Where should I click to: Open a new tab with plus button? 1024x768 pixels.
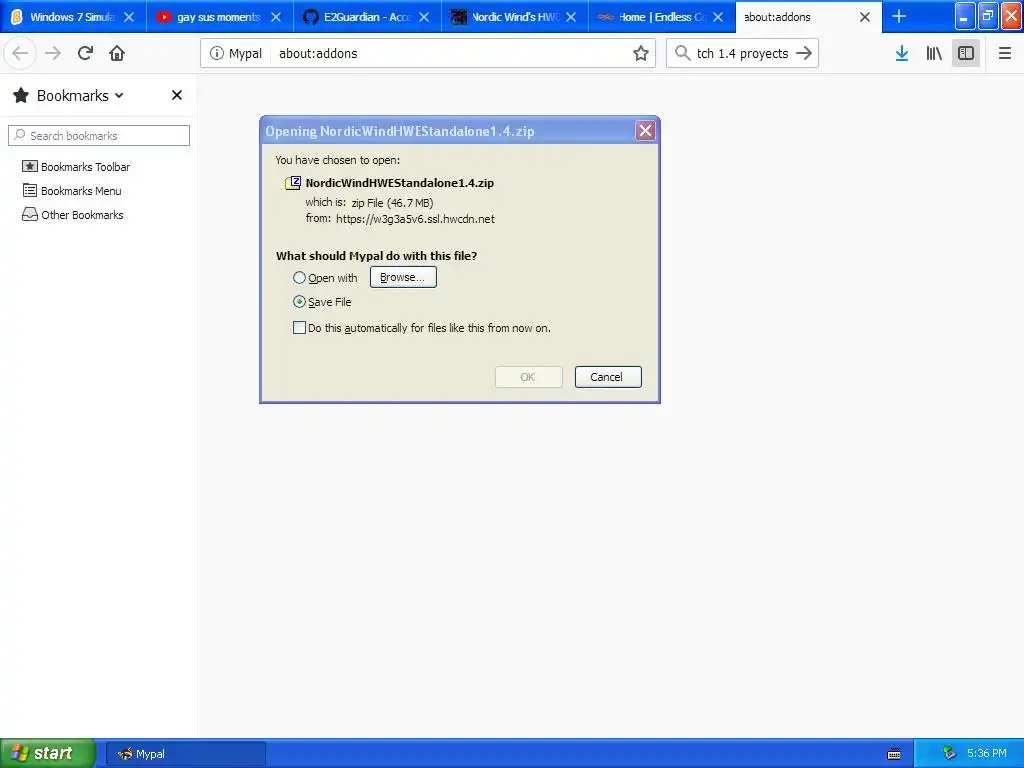click(899, 16)
